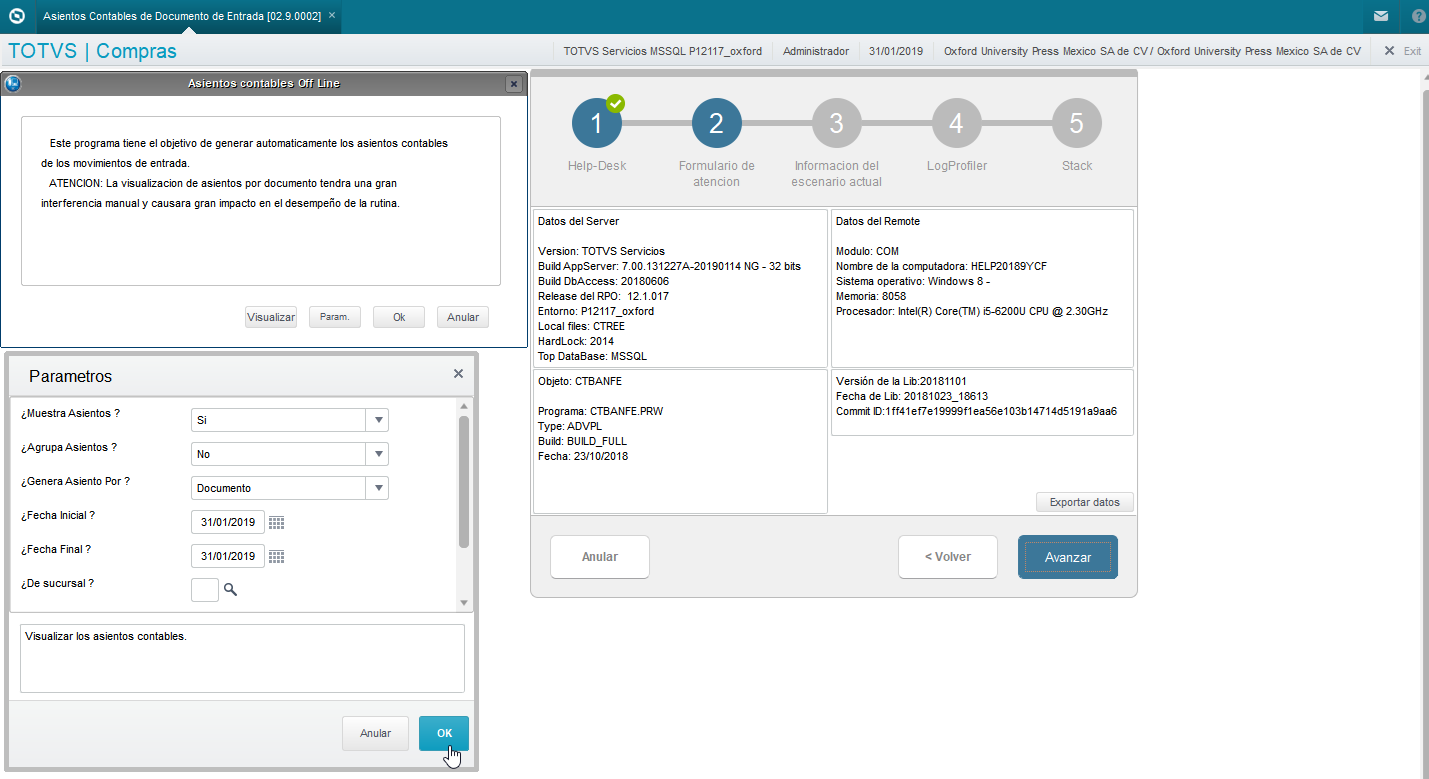This screenshot has height=779, width=1429.
Task: Click the Avanzar button
Action: [x=1068, y=557]
